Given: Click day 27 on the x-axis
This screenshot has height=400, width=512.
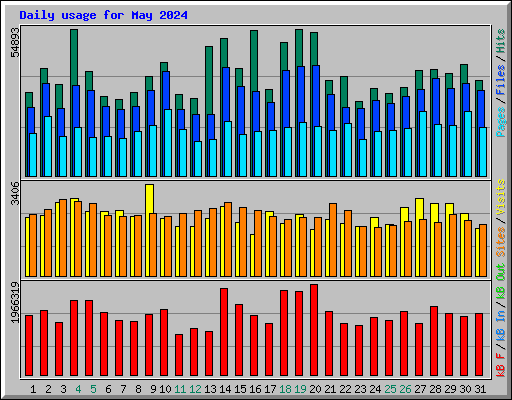Looking at the screenshot, I should pos(420,389).
